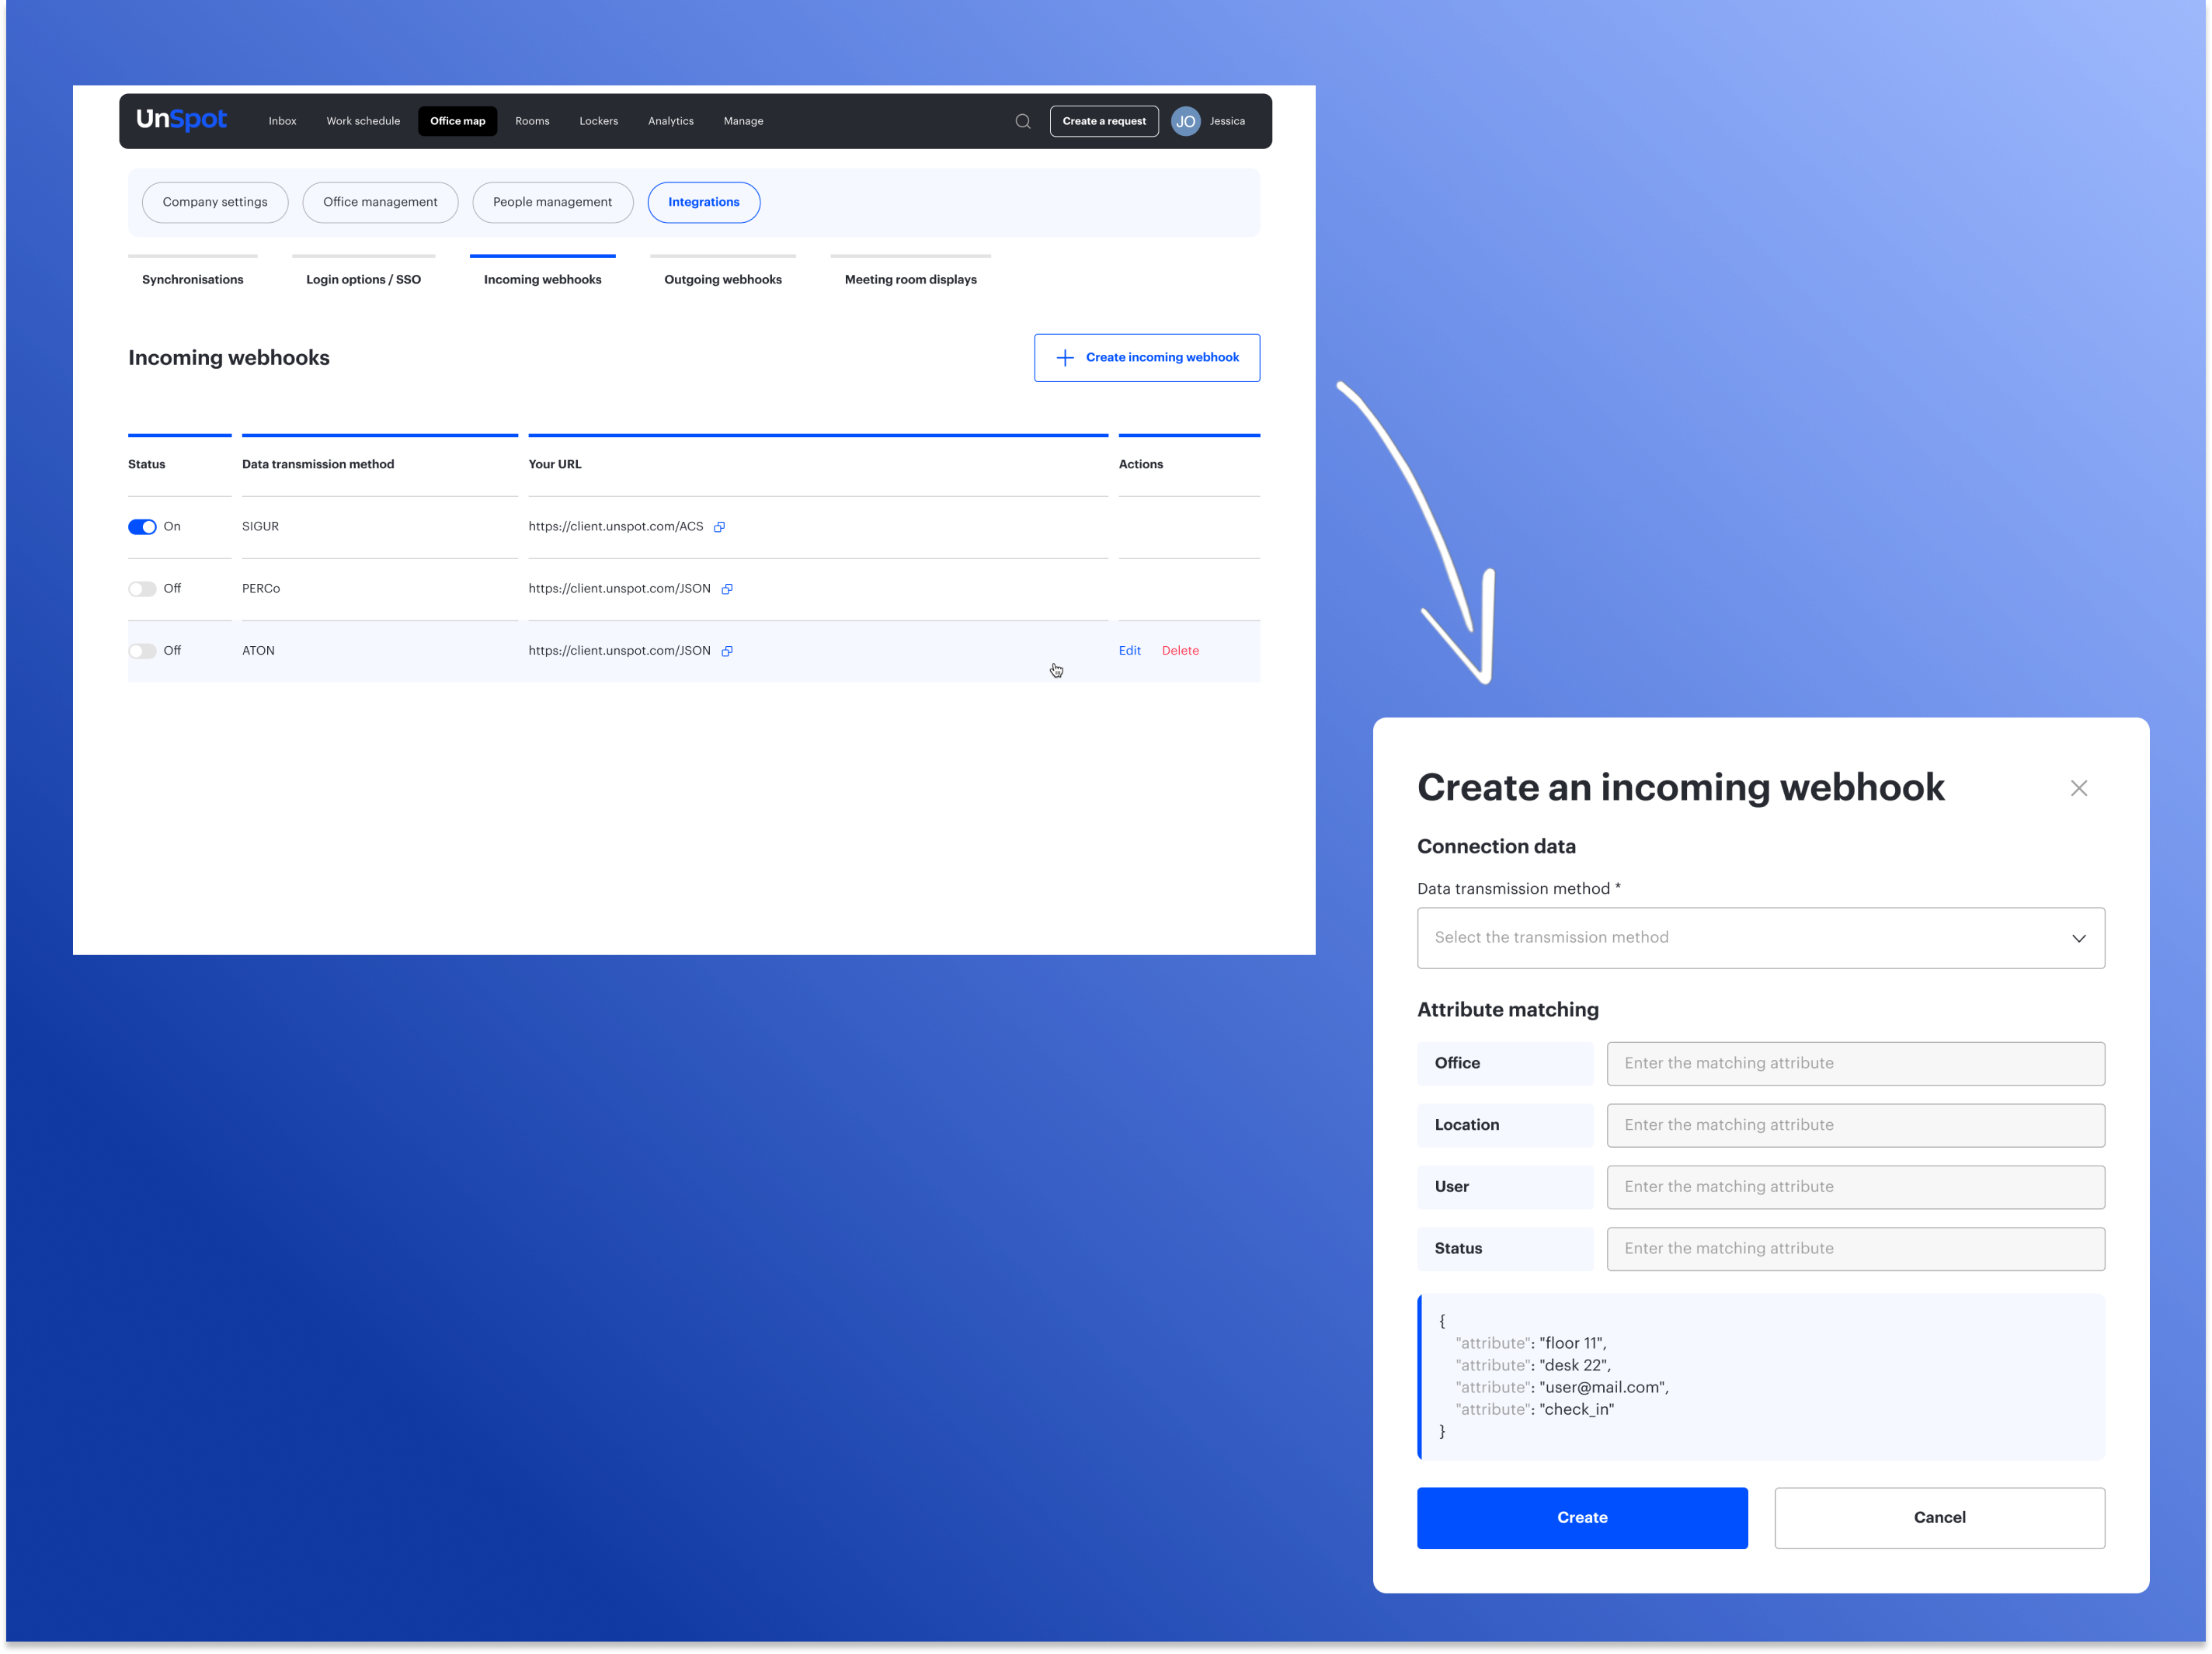Click the "floor 11" JSON value
The image size is (2212, 1654).
pos(1572,1343)
